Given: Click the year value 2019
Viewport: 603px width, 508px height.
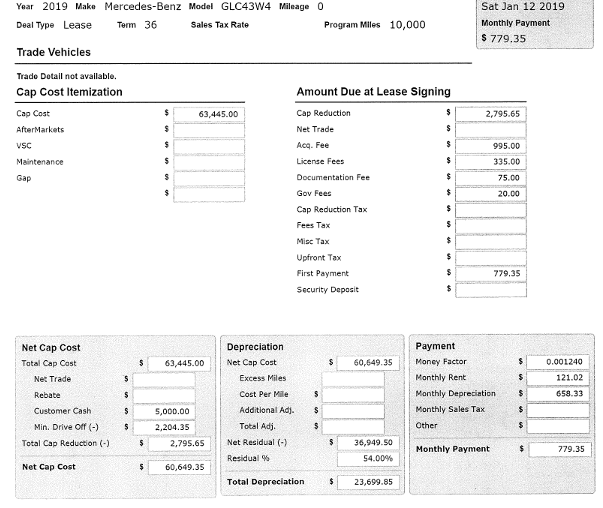Looking at the screenshot, I should pos(55,7).
